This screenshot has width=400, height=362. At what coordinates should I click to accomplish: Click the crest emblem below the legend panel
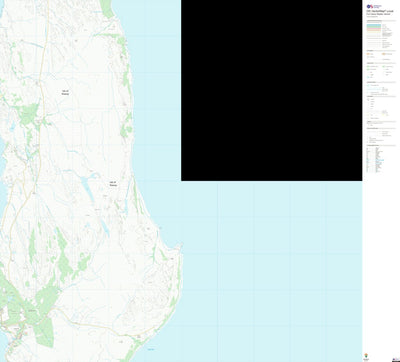[x=366, y=355]
